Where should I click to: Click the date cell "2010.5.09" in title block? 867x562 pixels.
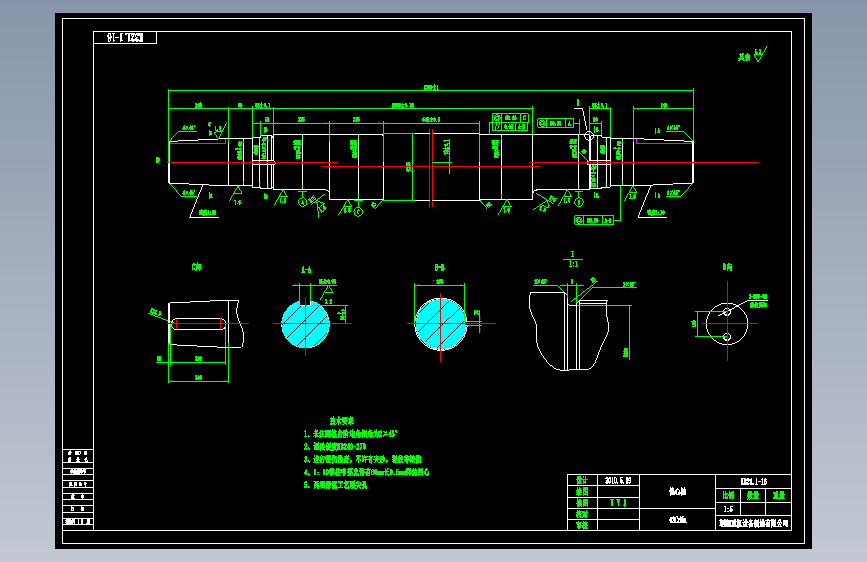[x=618, y=480]
